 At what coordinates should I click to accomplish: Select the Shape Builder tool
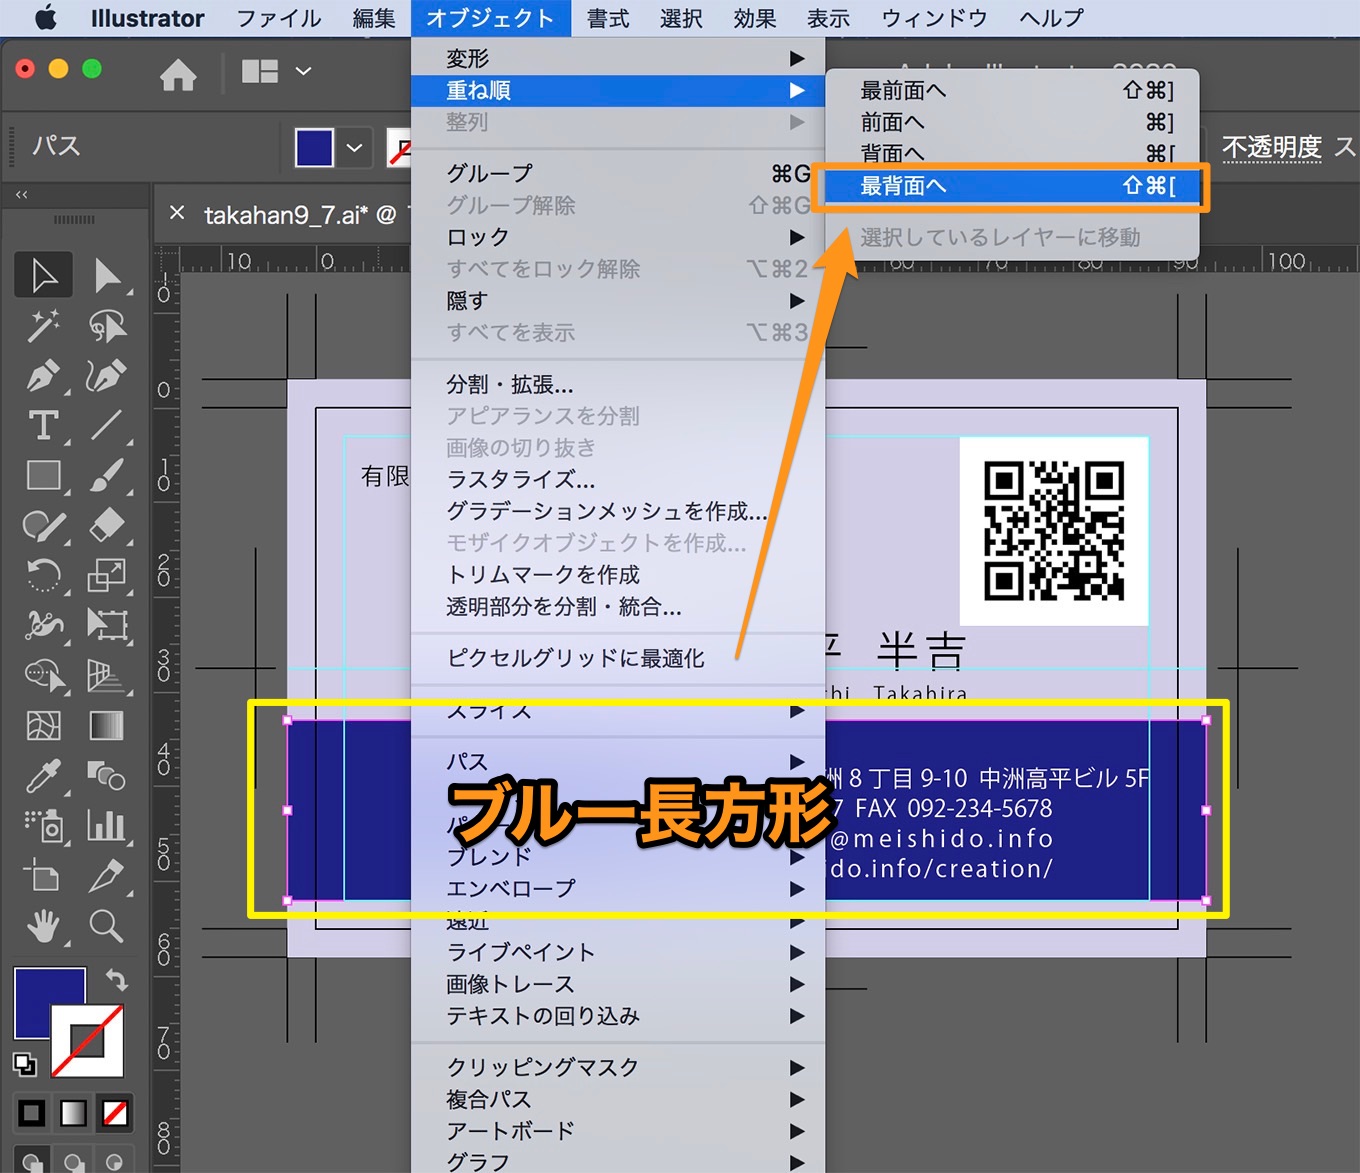pos(43,676)
